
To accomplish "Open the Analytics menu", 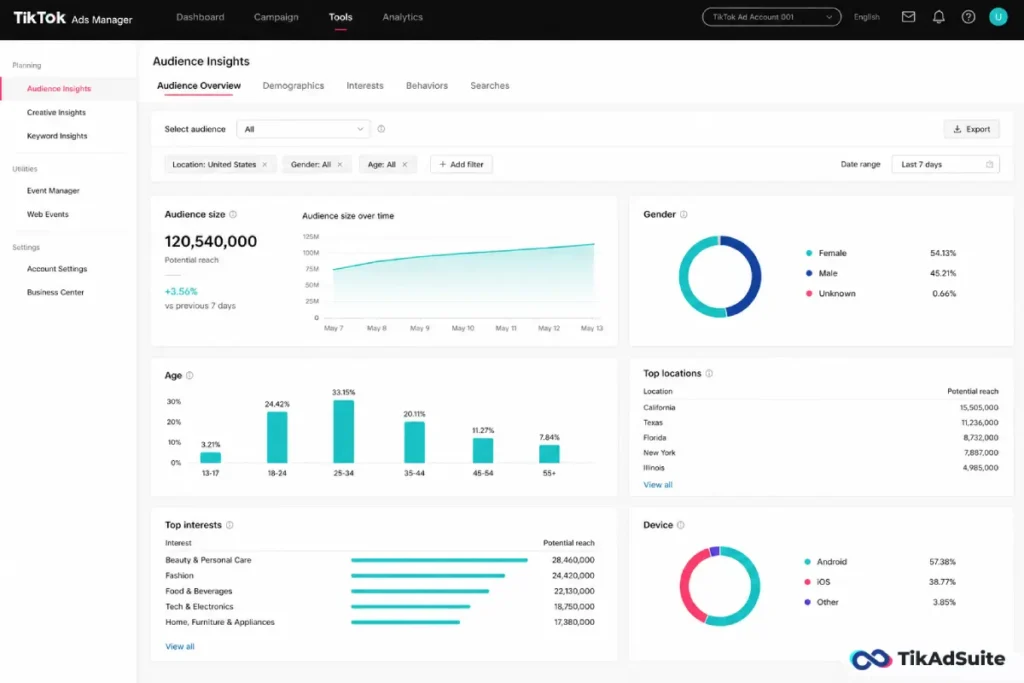I will (402, 17).
